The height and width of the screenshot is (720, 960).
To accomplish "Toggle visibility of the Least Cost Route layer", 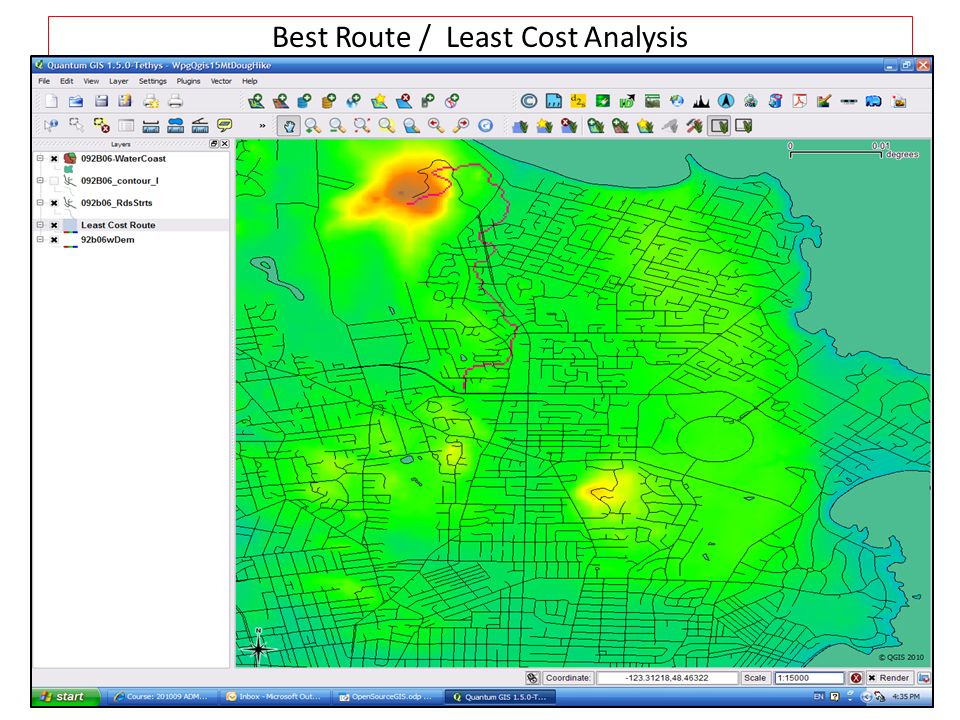I will tap(54, 225).
